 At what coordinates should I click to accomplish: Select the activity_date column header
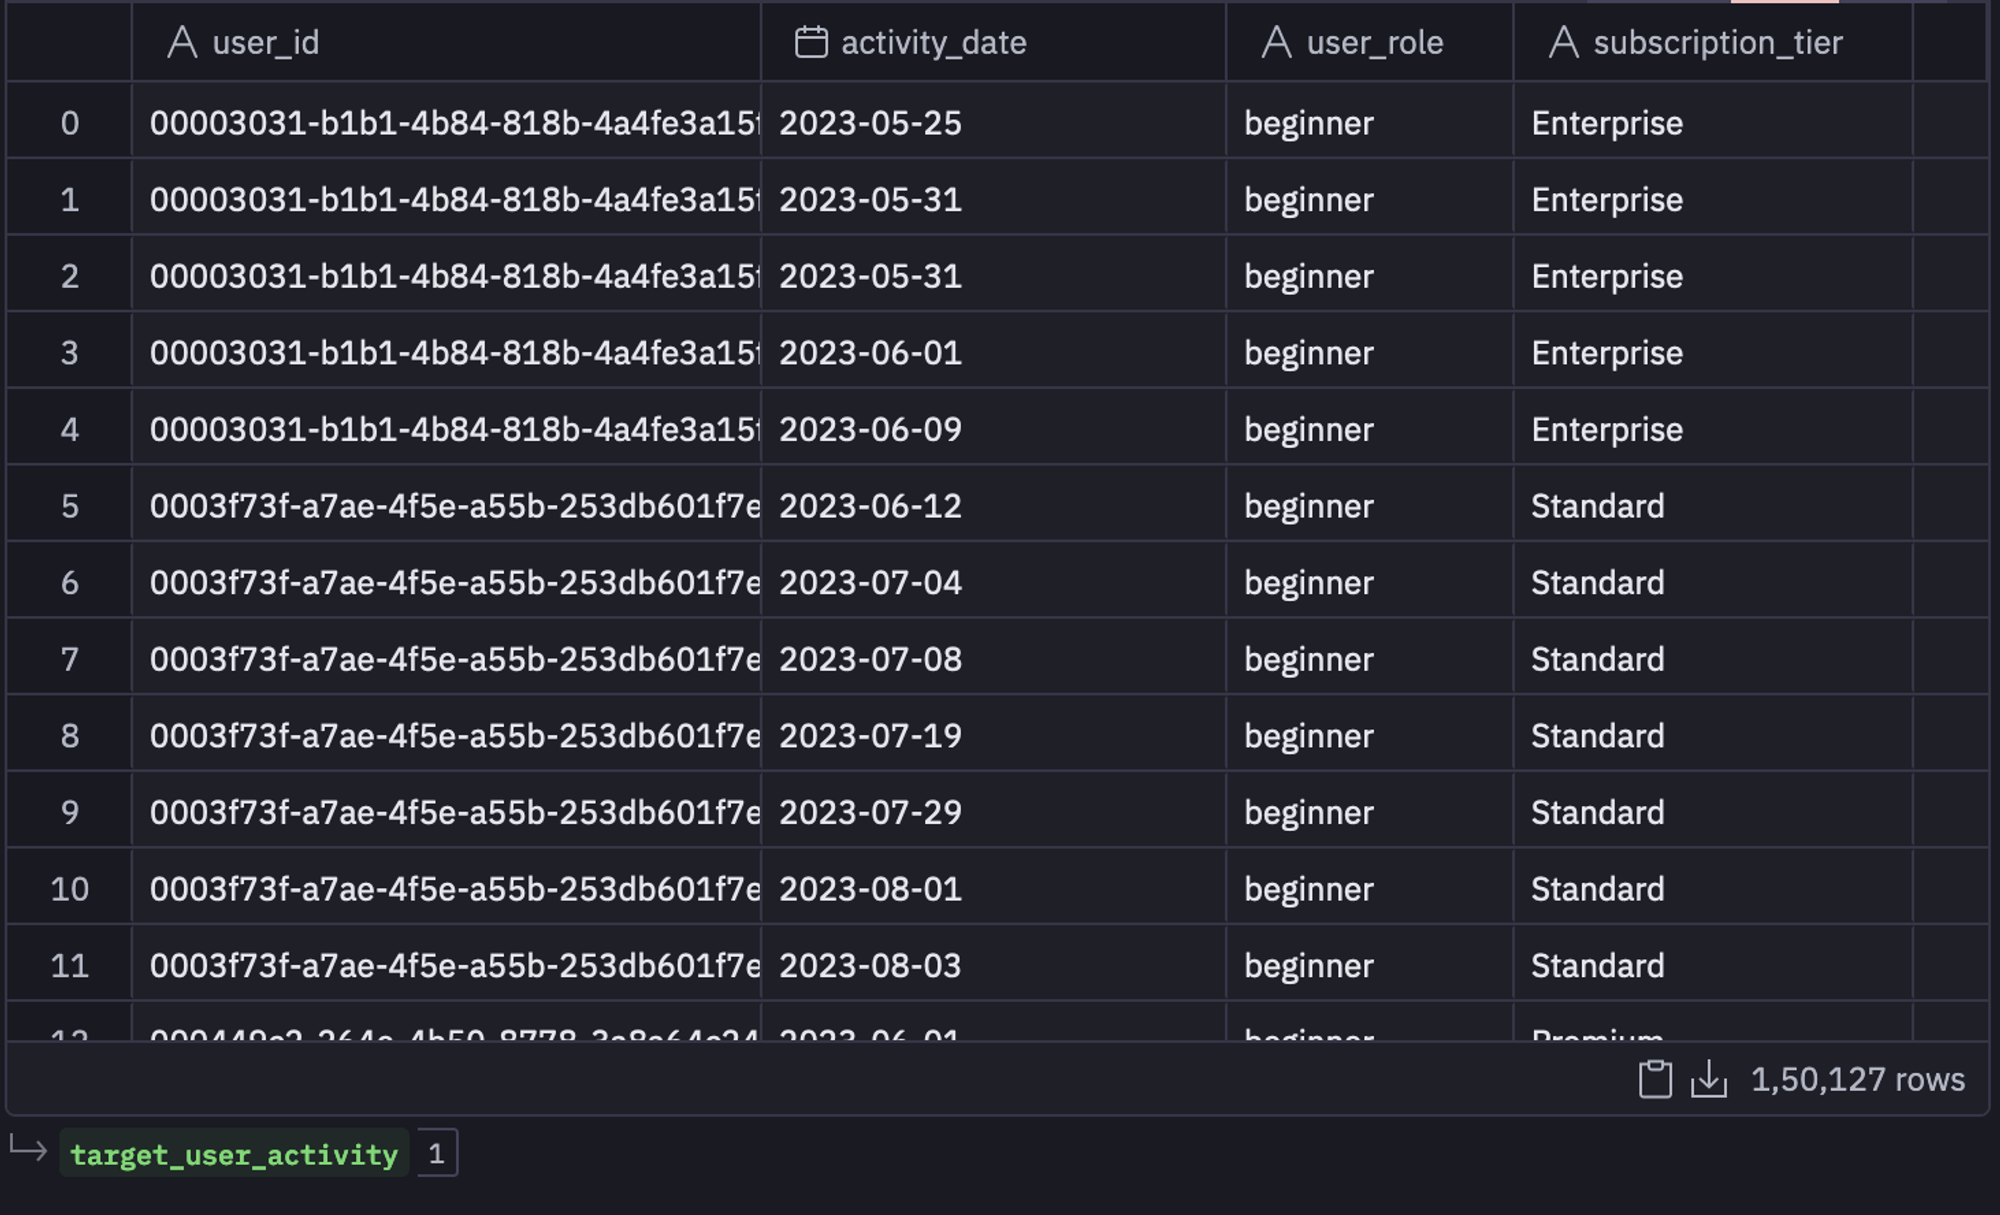[x=993, y=42]
